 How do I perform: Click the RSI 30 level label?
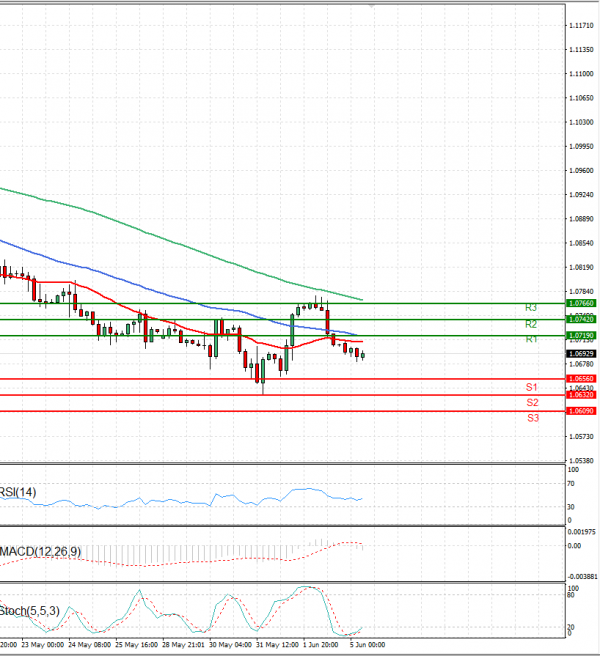[571, 507]
